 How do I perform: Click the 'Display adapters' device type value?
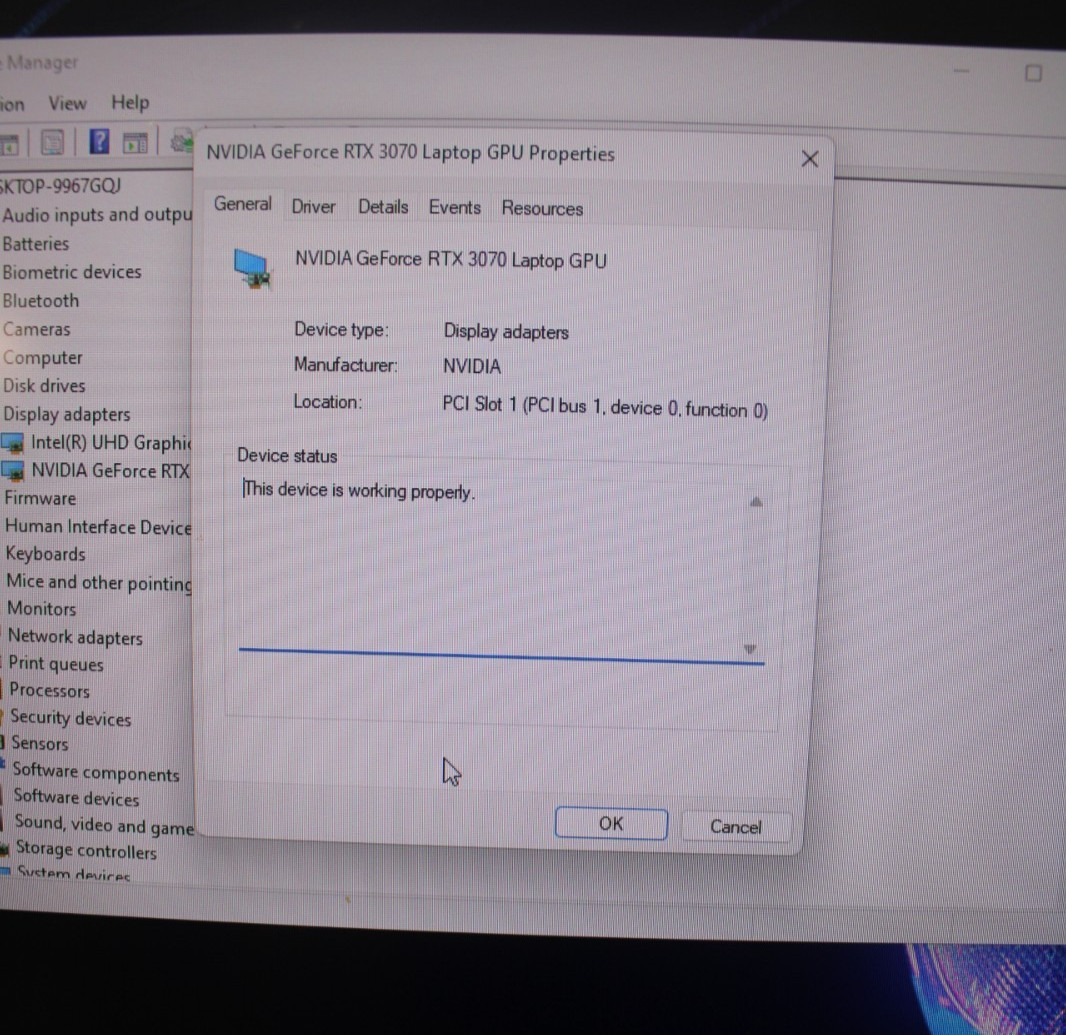pyautogui.click(x=506, y=332)
